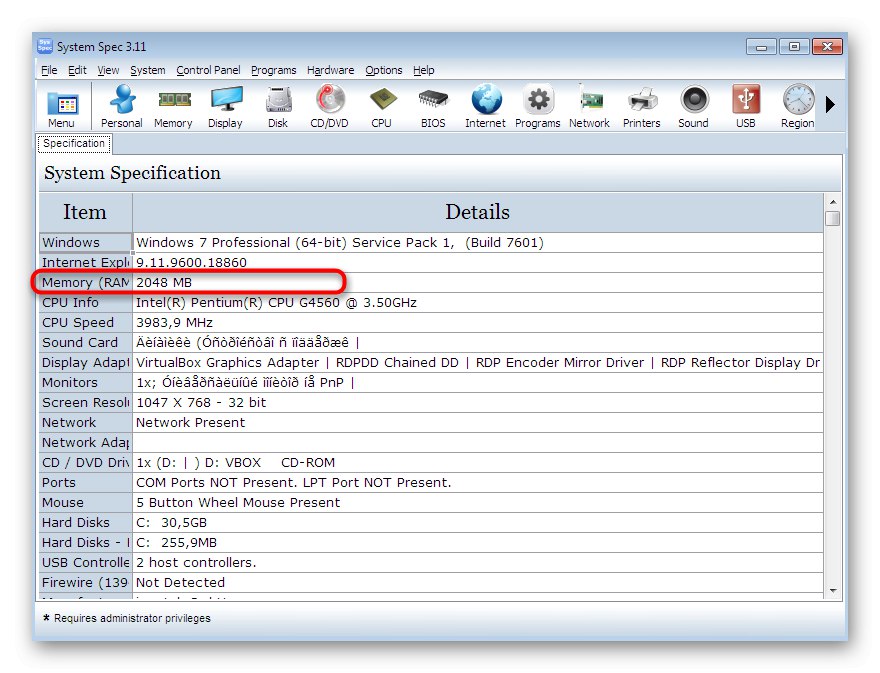Select the Mouse row label

coord(85,502)
